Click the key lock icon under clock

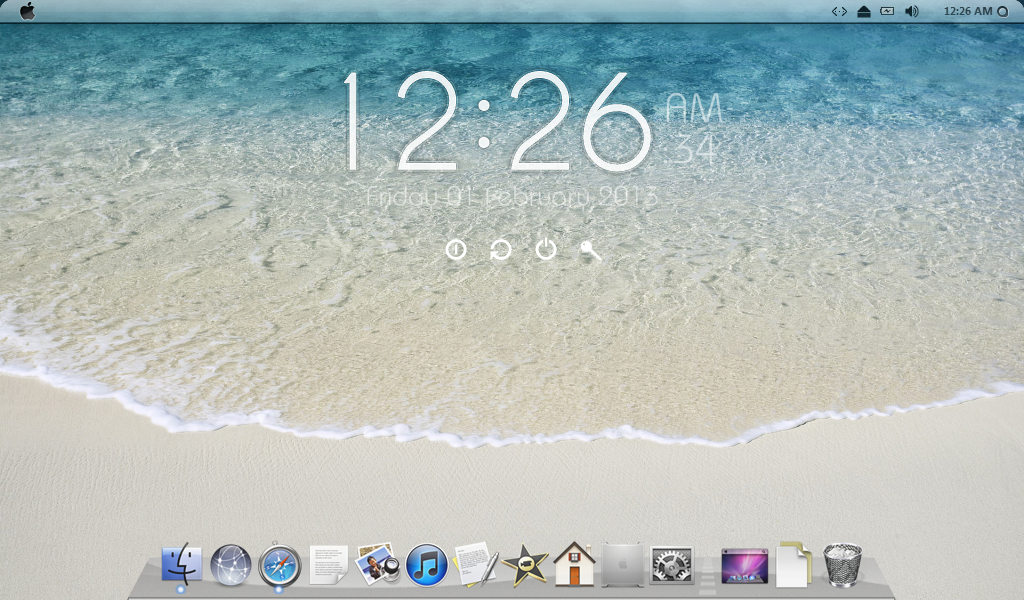[591, 251]
